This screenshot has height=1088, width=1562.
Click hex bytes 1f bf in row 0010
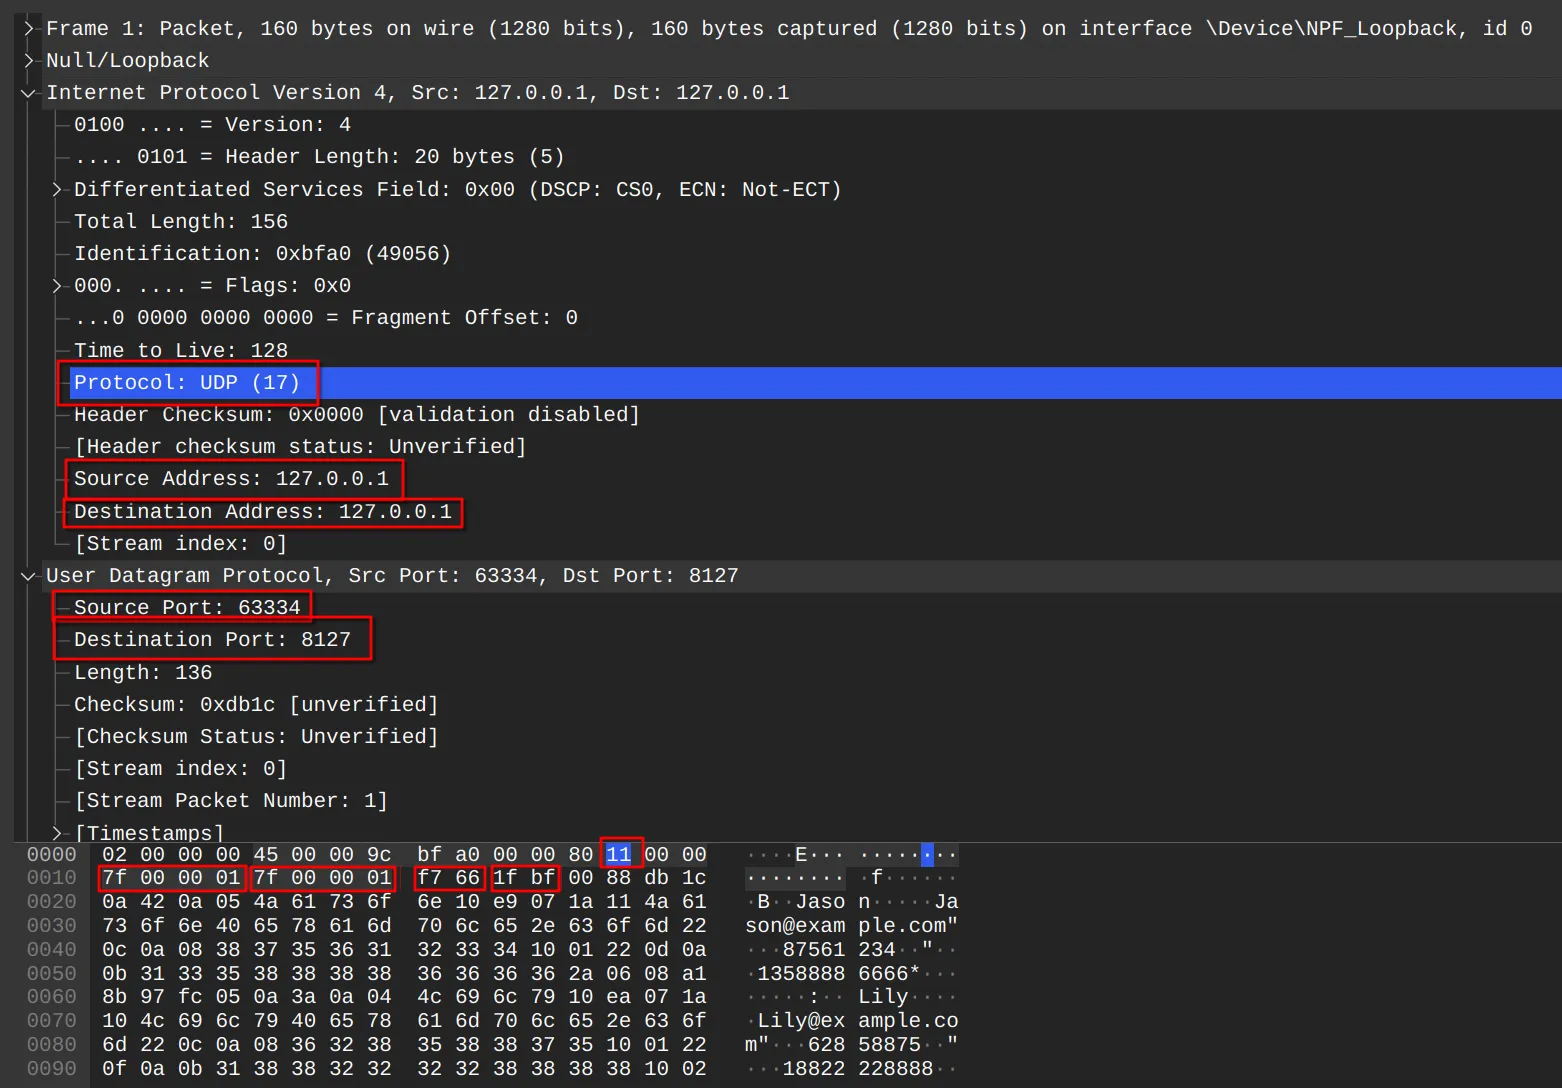coord(524,878)
